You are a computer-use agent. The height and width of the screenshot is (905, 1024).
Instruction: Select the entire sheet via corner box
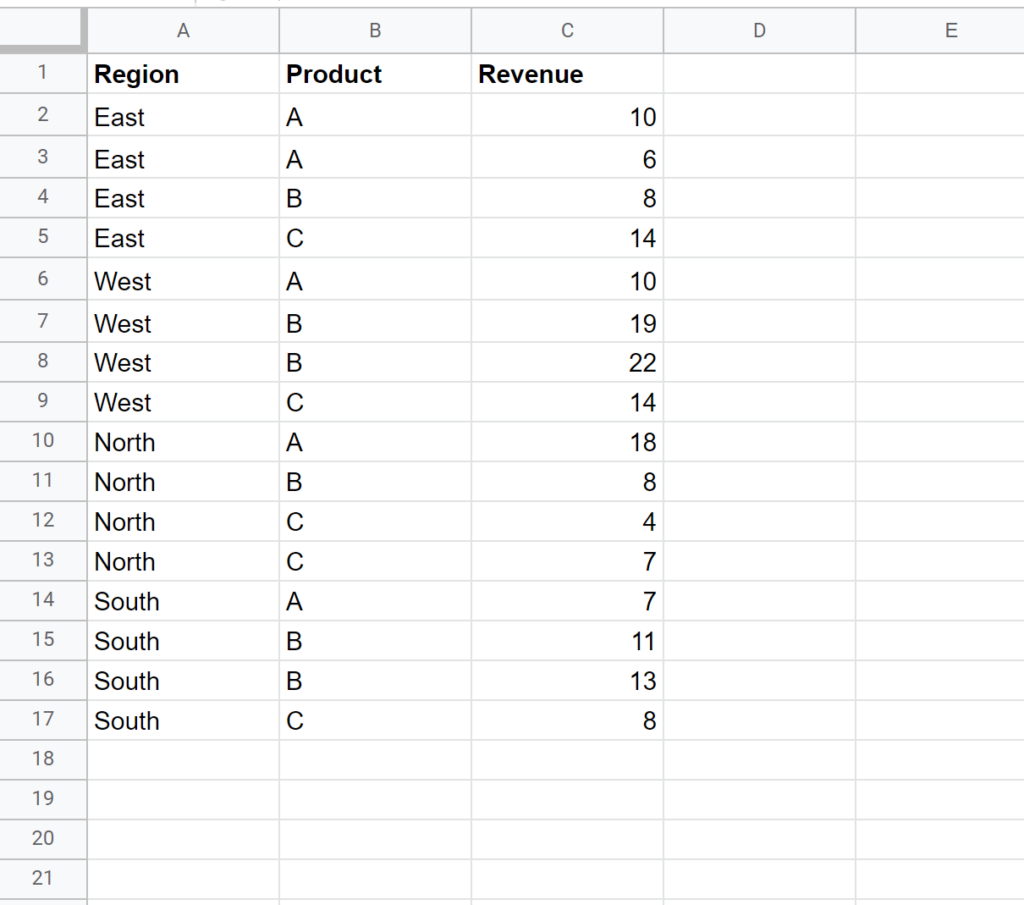pyautogui.click(x=44, y=31)
